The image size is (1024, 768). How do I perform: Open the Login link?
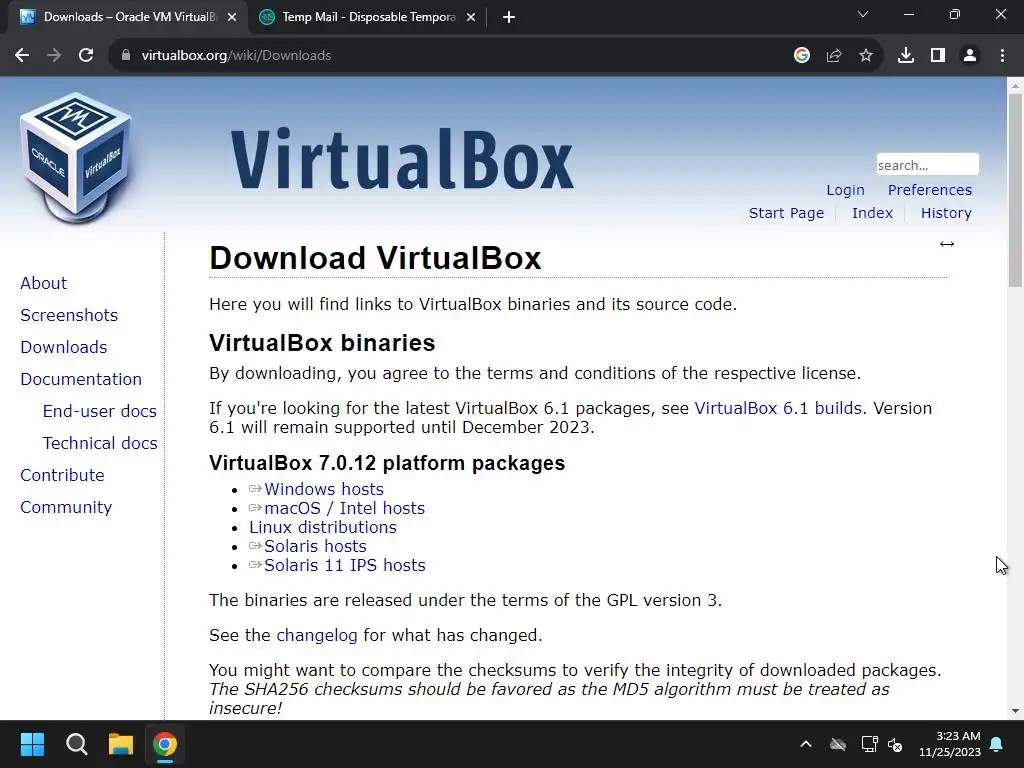[845, 190]
